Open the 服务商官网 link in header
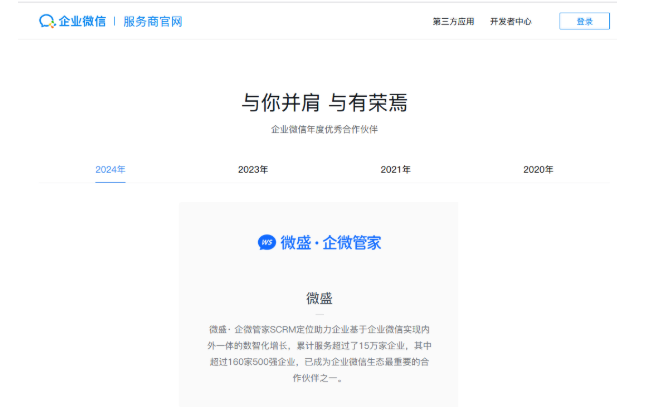 point(153,22)
